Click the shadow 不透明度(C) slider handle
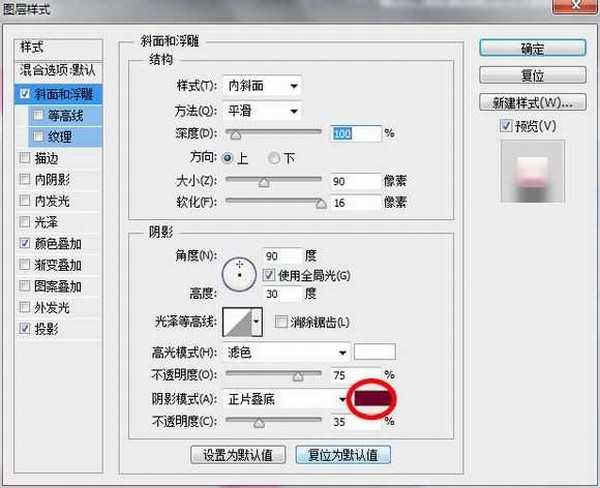The image size is (600, 488). (259, 423)
